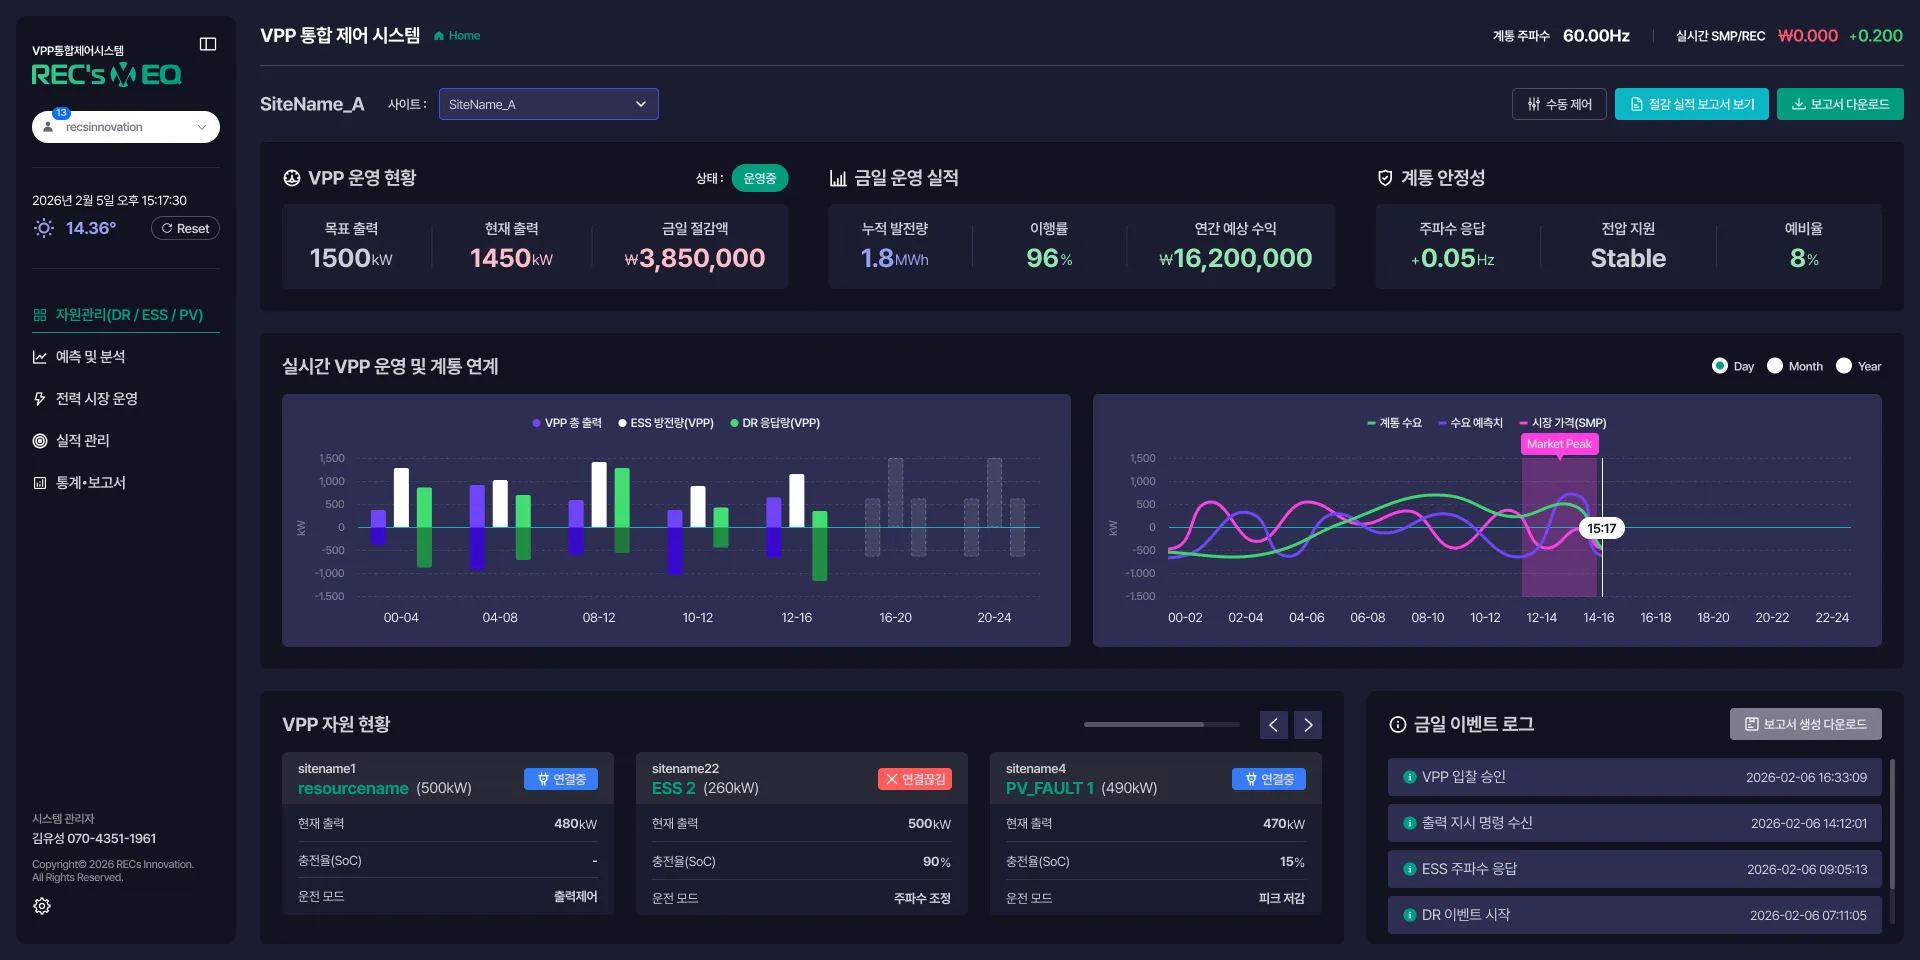Click the 15:17 time marker on chart
1920x960 pixels.
pyautogui.click(x=1602, y=528)
